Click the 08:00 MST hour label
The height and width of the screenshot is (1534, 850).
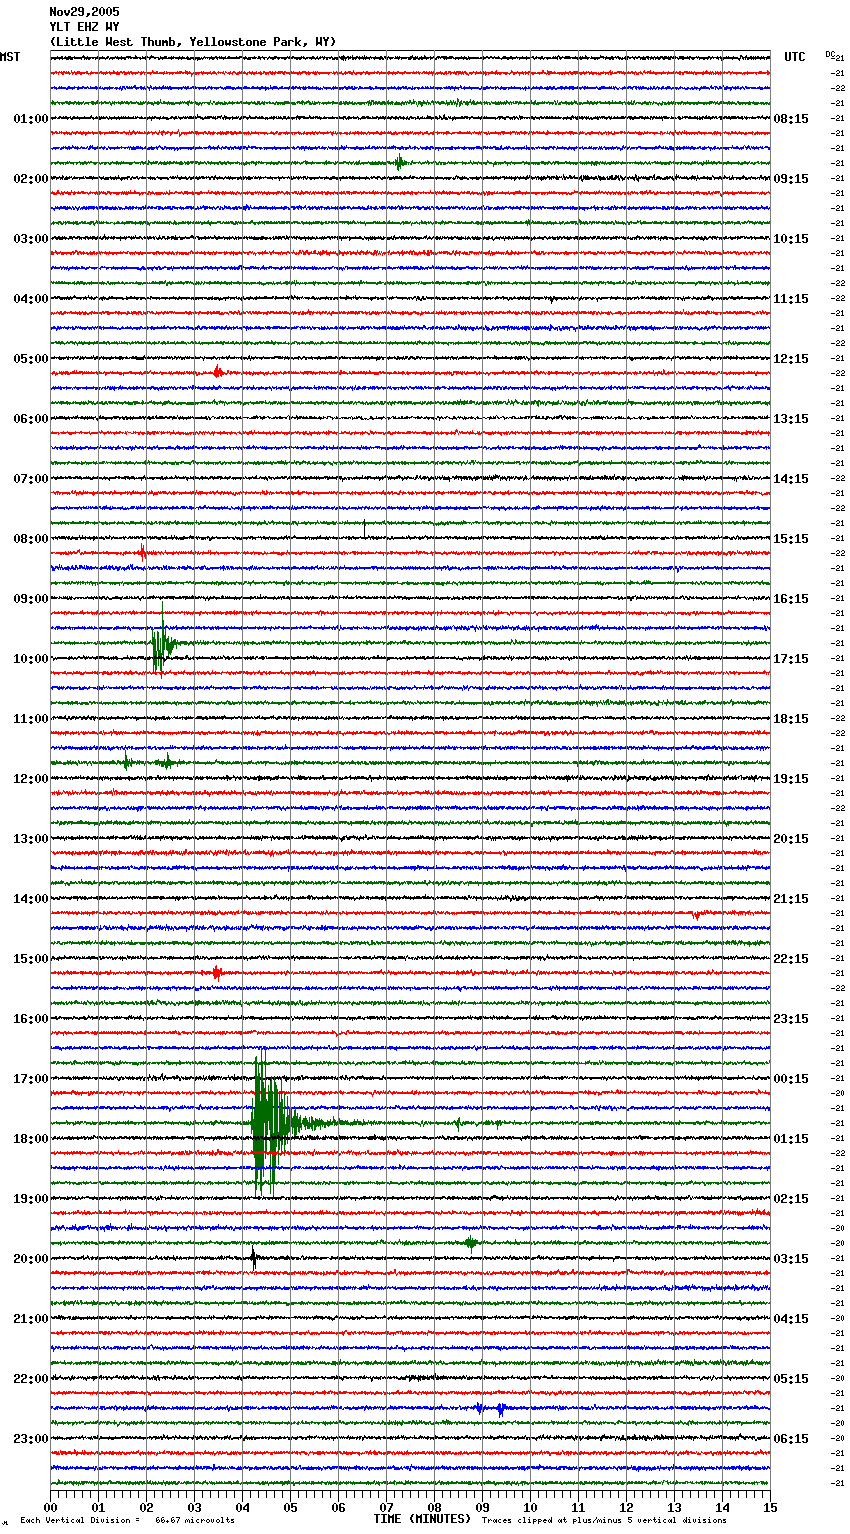click(30, 539)
